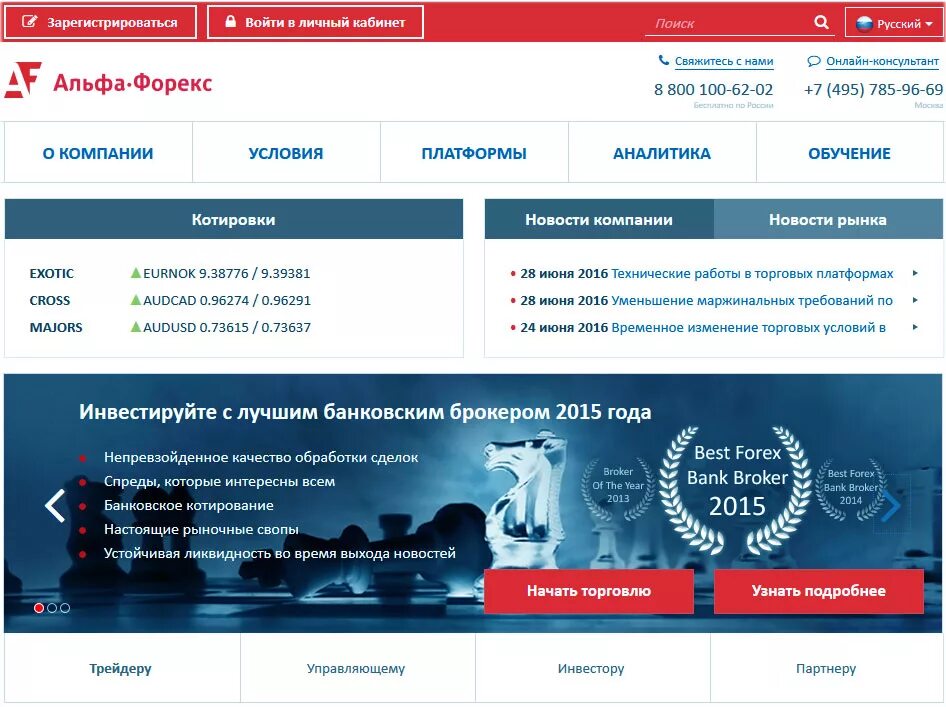Open the Онлайн-консультант link

pyautogui.click(x=882, y=61)
